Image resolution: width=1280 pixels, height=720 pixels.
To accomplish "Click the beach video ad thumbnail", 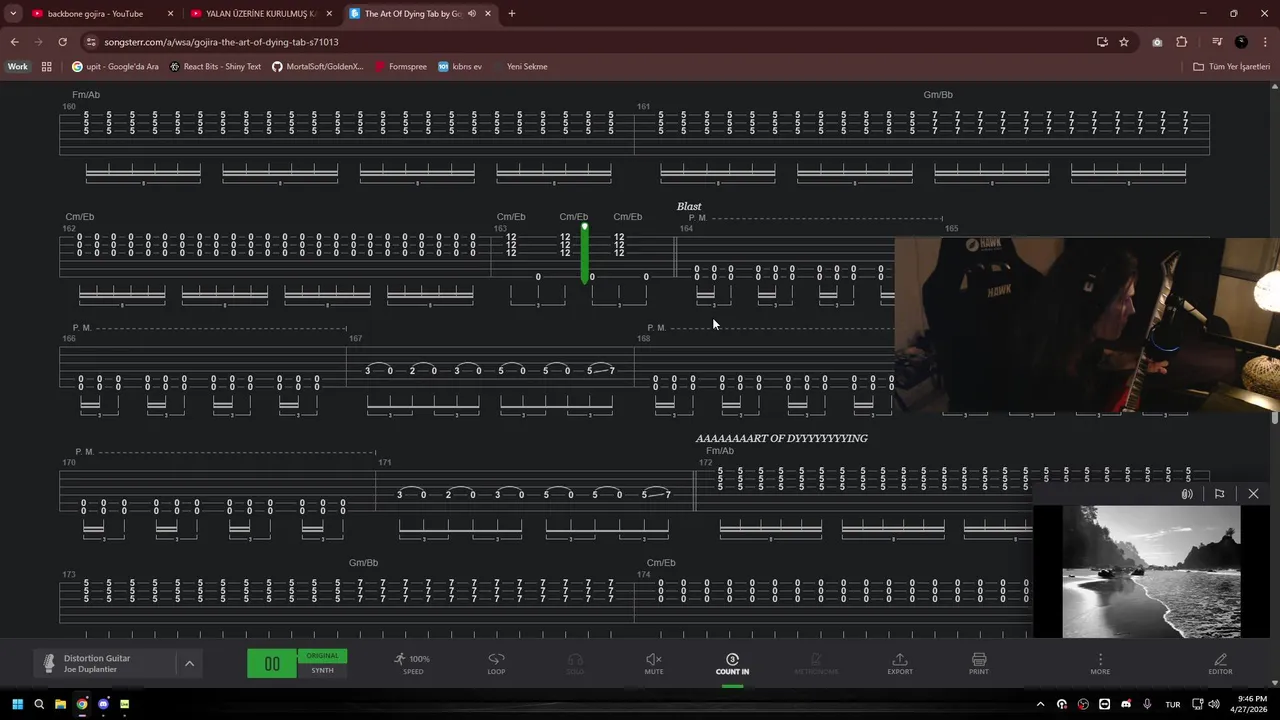I will (1151, 571).
